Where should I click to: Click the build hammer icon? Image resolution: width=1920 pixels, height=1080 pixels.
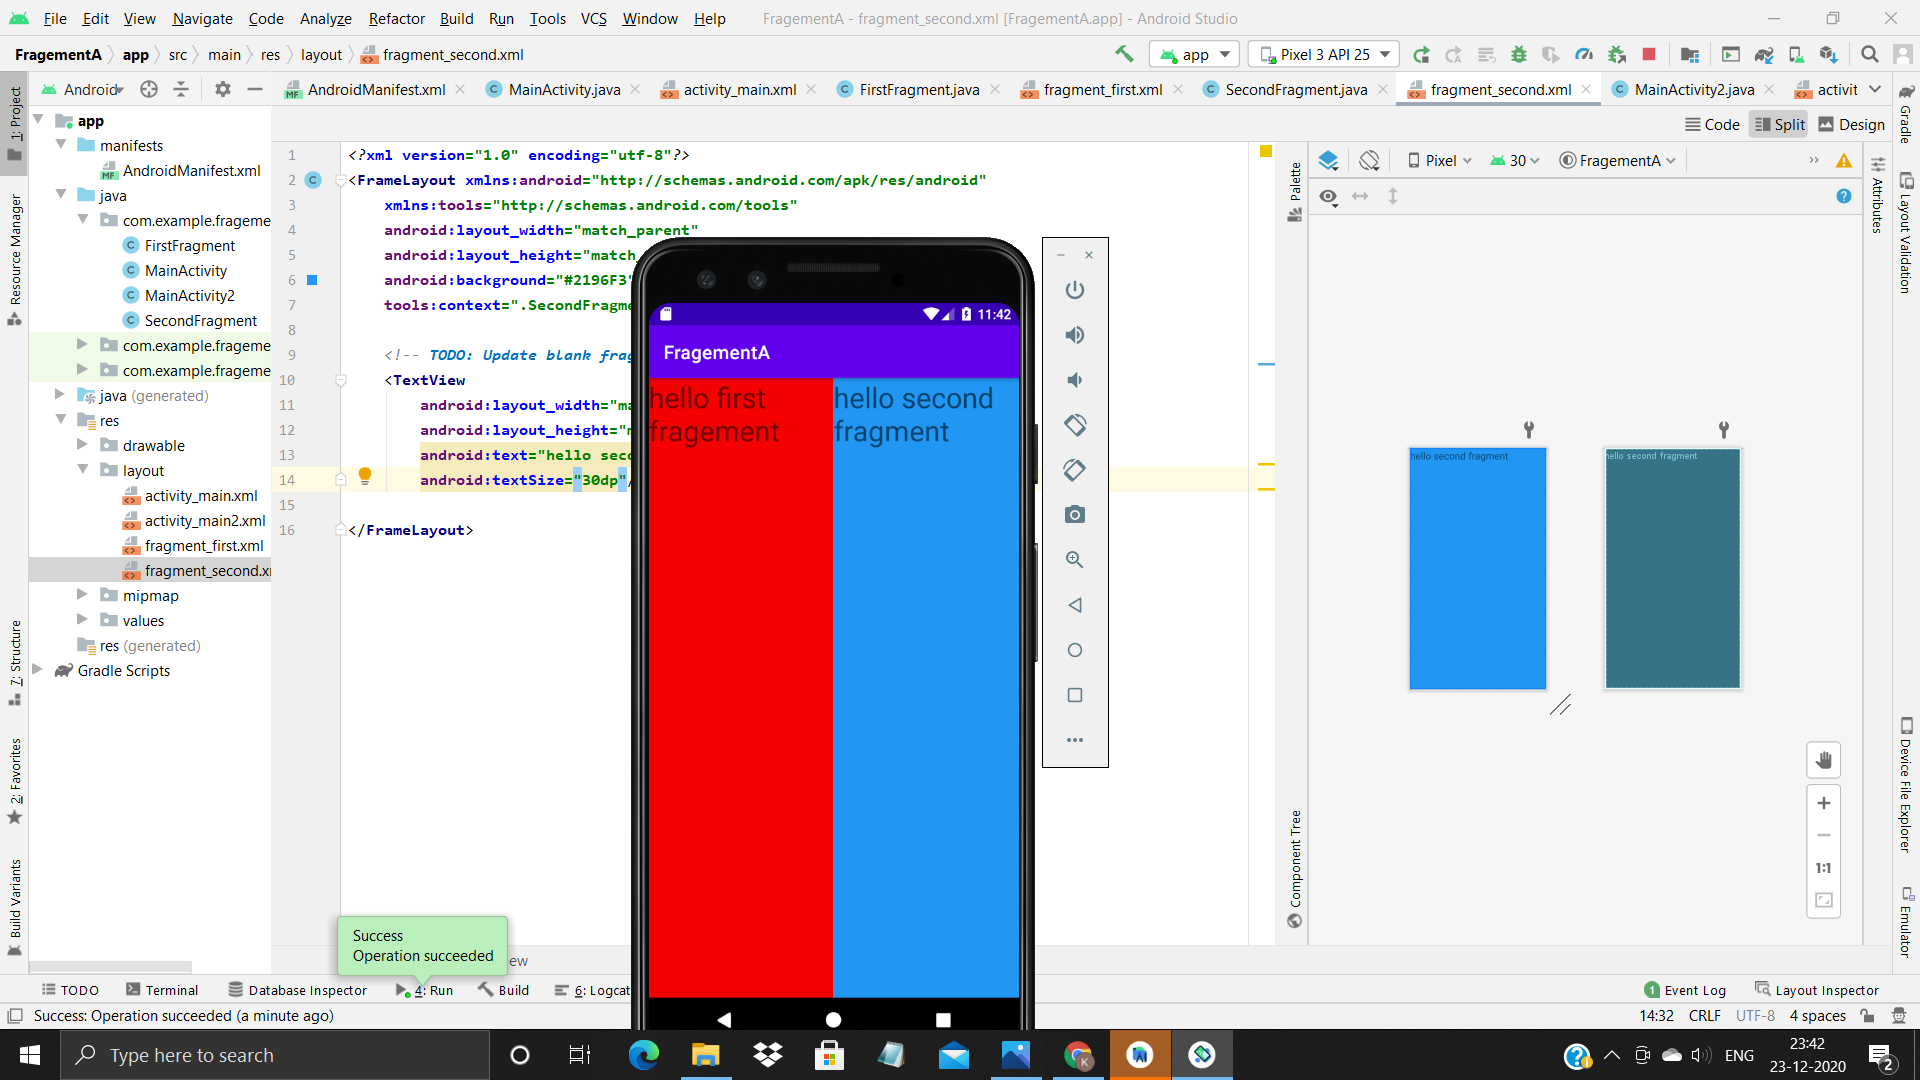1124,55
